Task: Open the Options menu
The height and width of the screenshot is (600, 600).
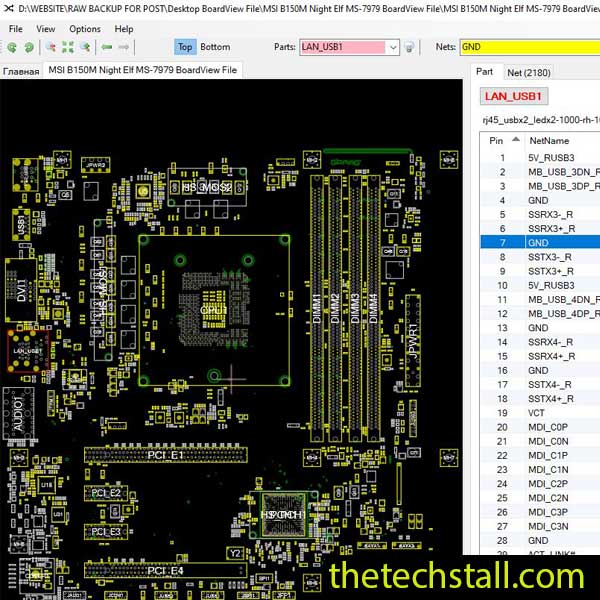Action: click(x=85, y=29)
